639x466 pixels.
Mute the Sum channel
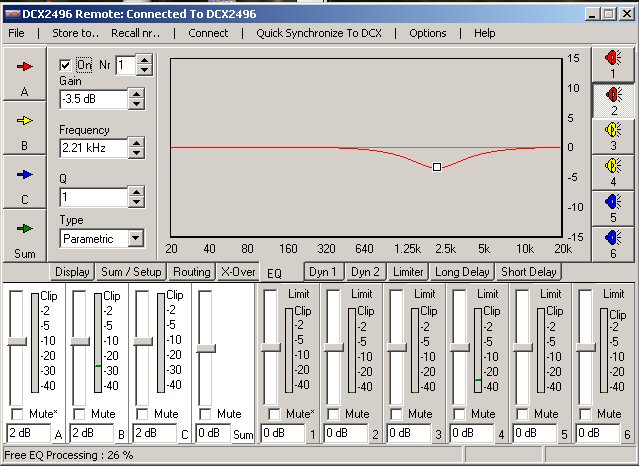[205, 414]
